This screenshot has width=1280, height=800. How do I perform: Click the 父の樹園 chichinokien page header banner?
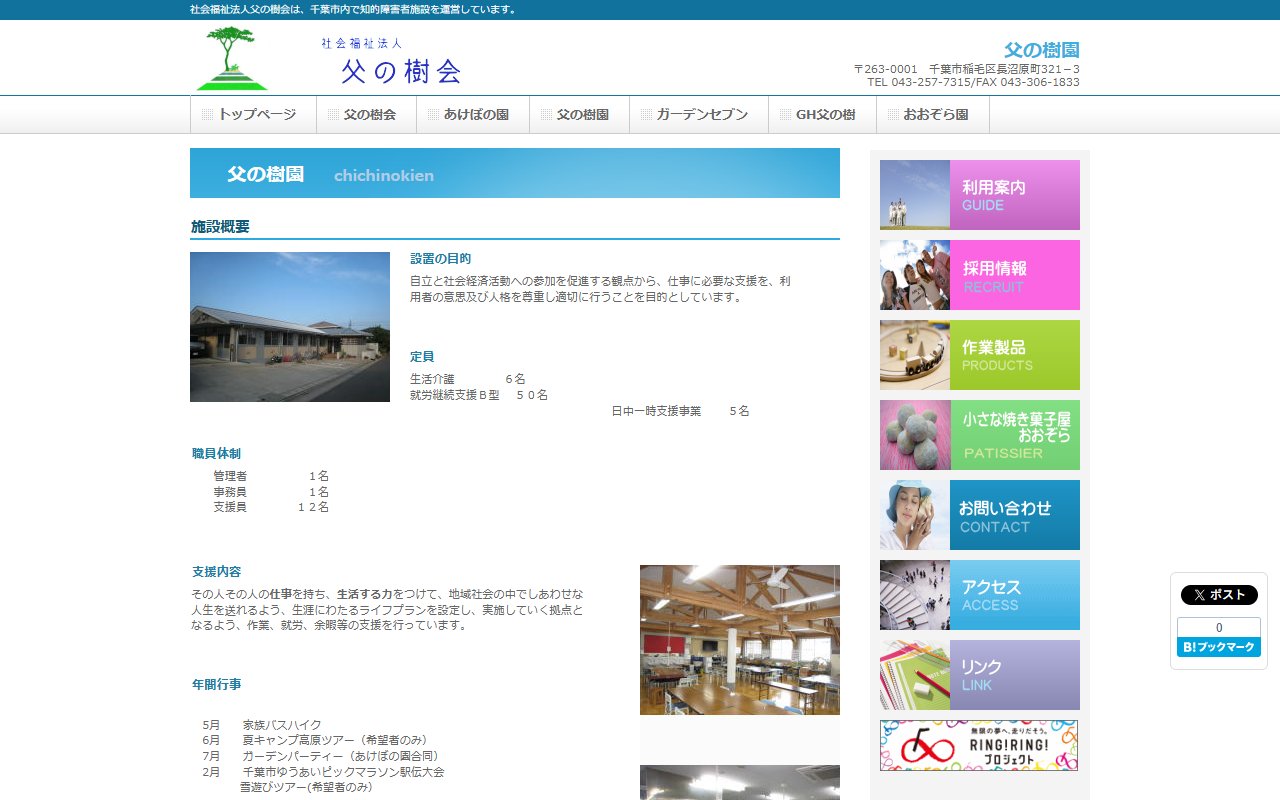(x=515, y=173)
